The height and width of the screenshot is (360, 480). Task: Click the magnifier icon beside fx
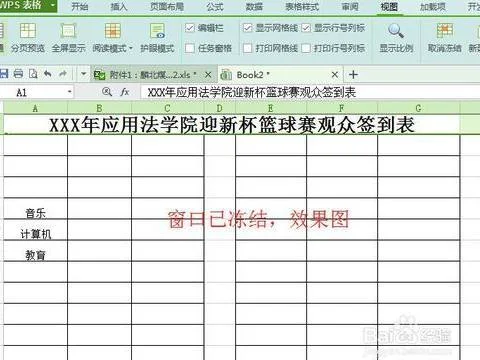[107, 92]
